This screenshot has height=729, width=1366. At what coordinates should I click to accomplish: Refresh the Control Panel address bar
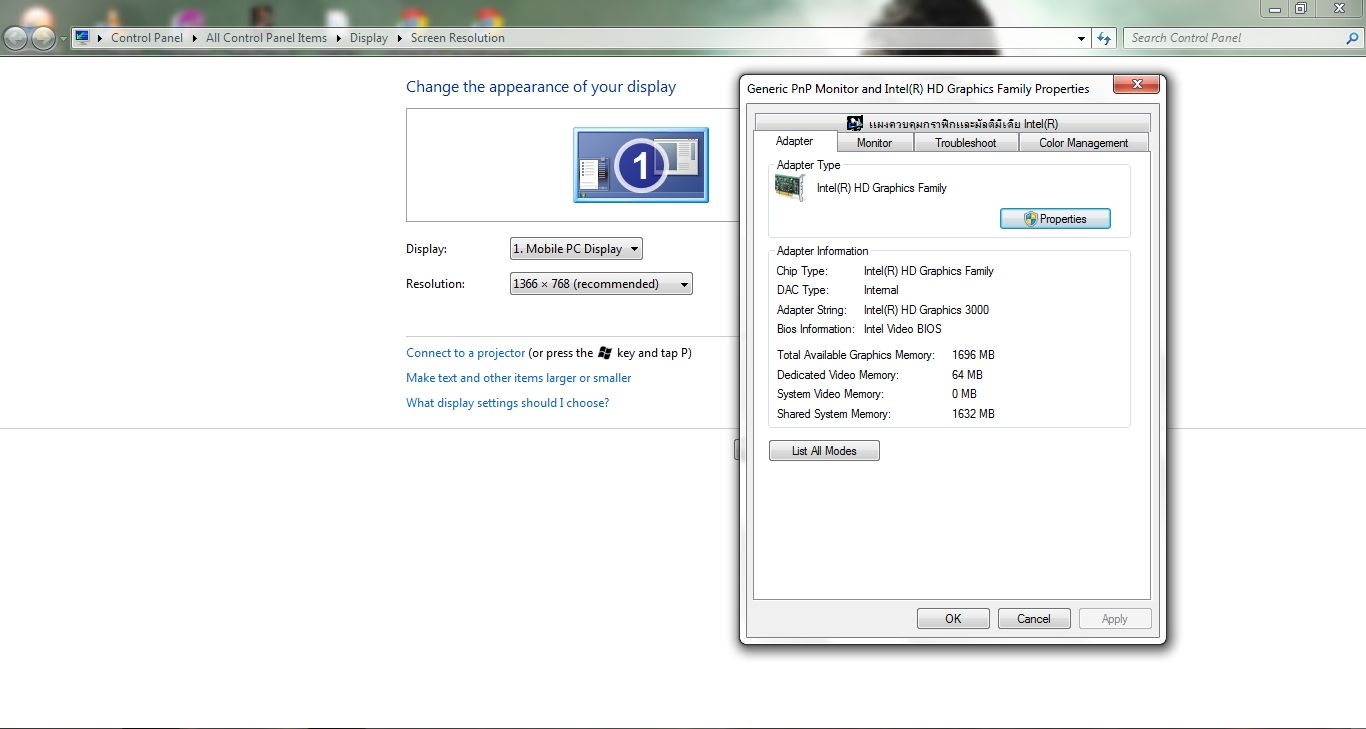(1104, 38)
